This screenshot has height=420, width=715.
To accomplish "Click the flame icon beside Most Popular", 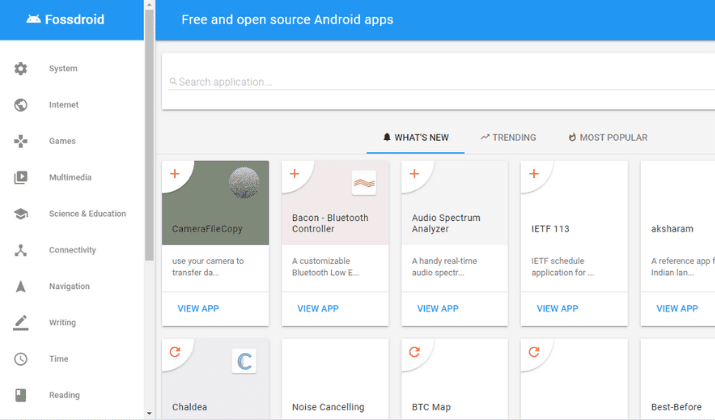I will (572, 137).
